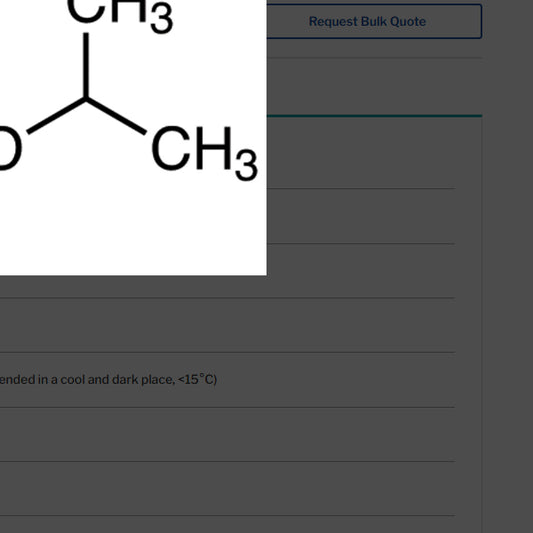533x533 pixels.
Task: Click the dimmed area above the teal tab line
Action: point(374,87)
